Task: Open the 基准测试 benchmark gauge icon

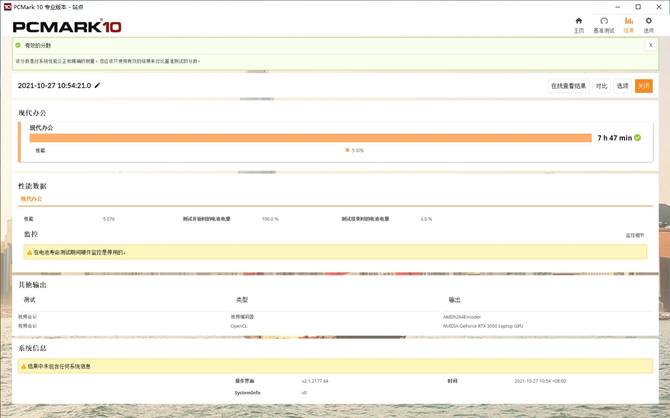Action: click(x=603, y=24)
